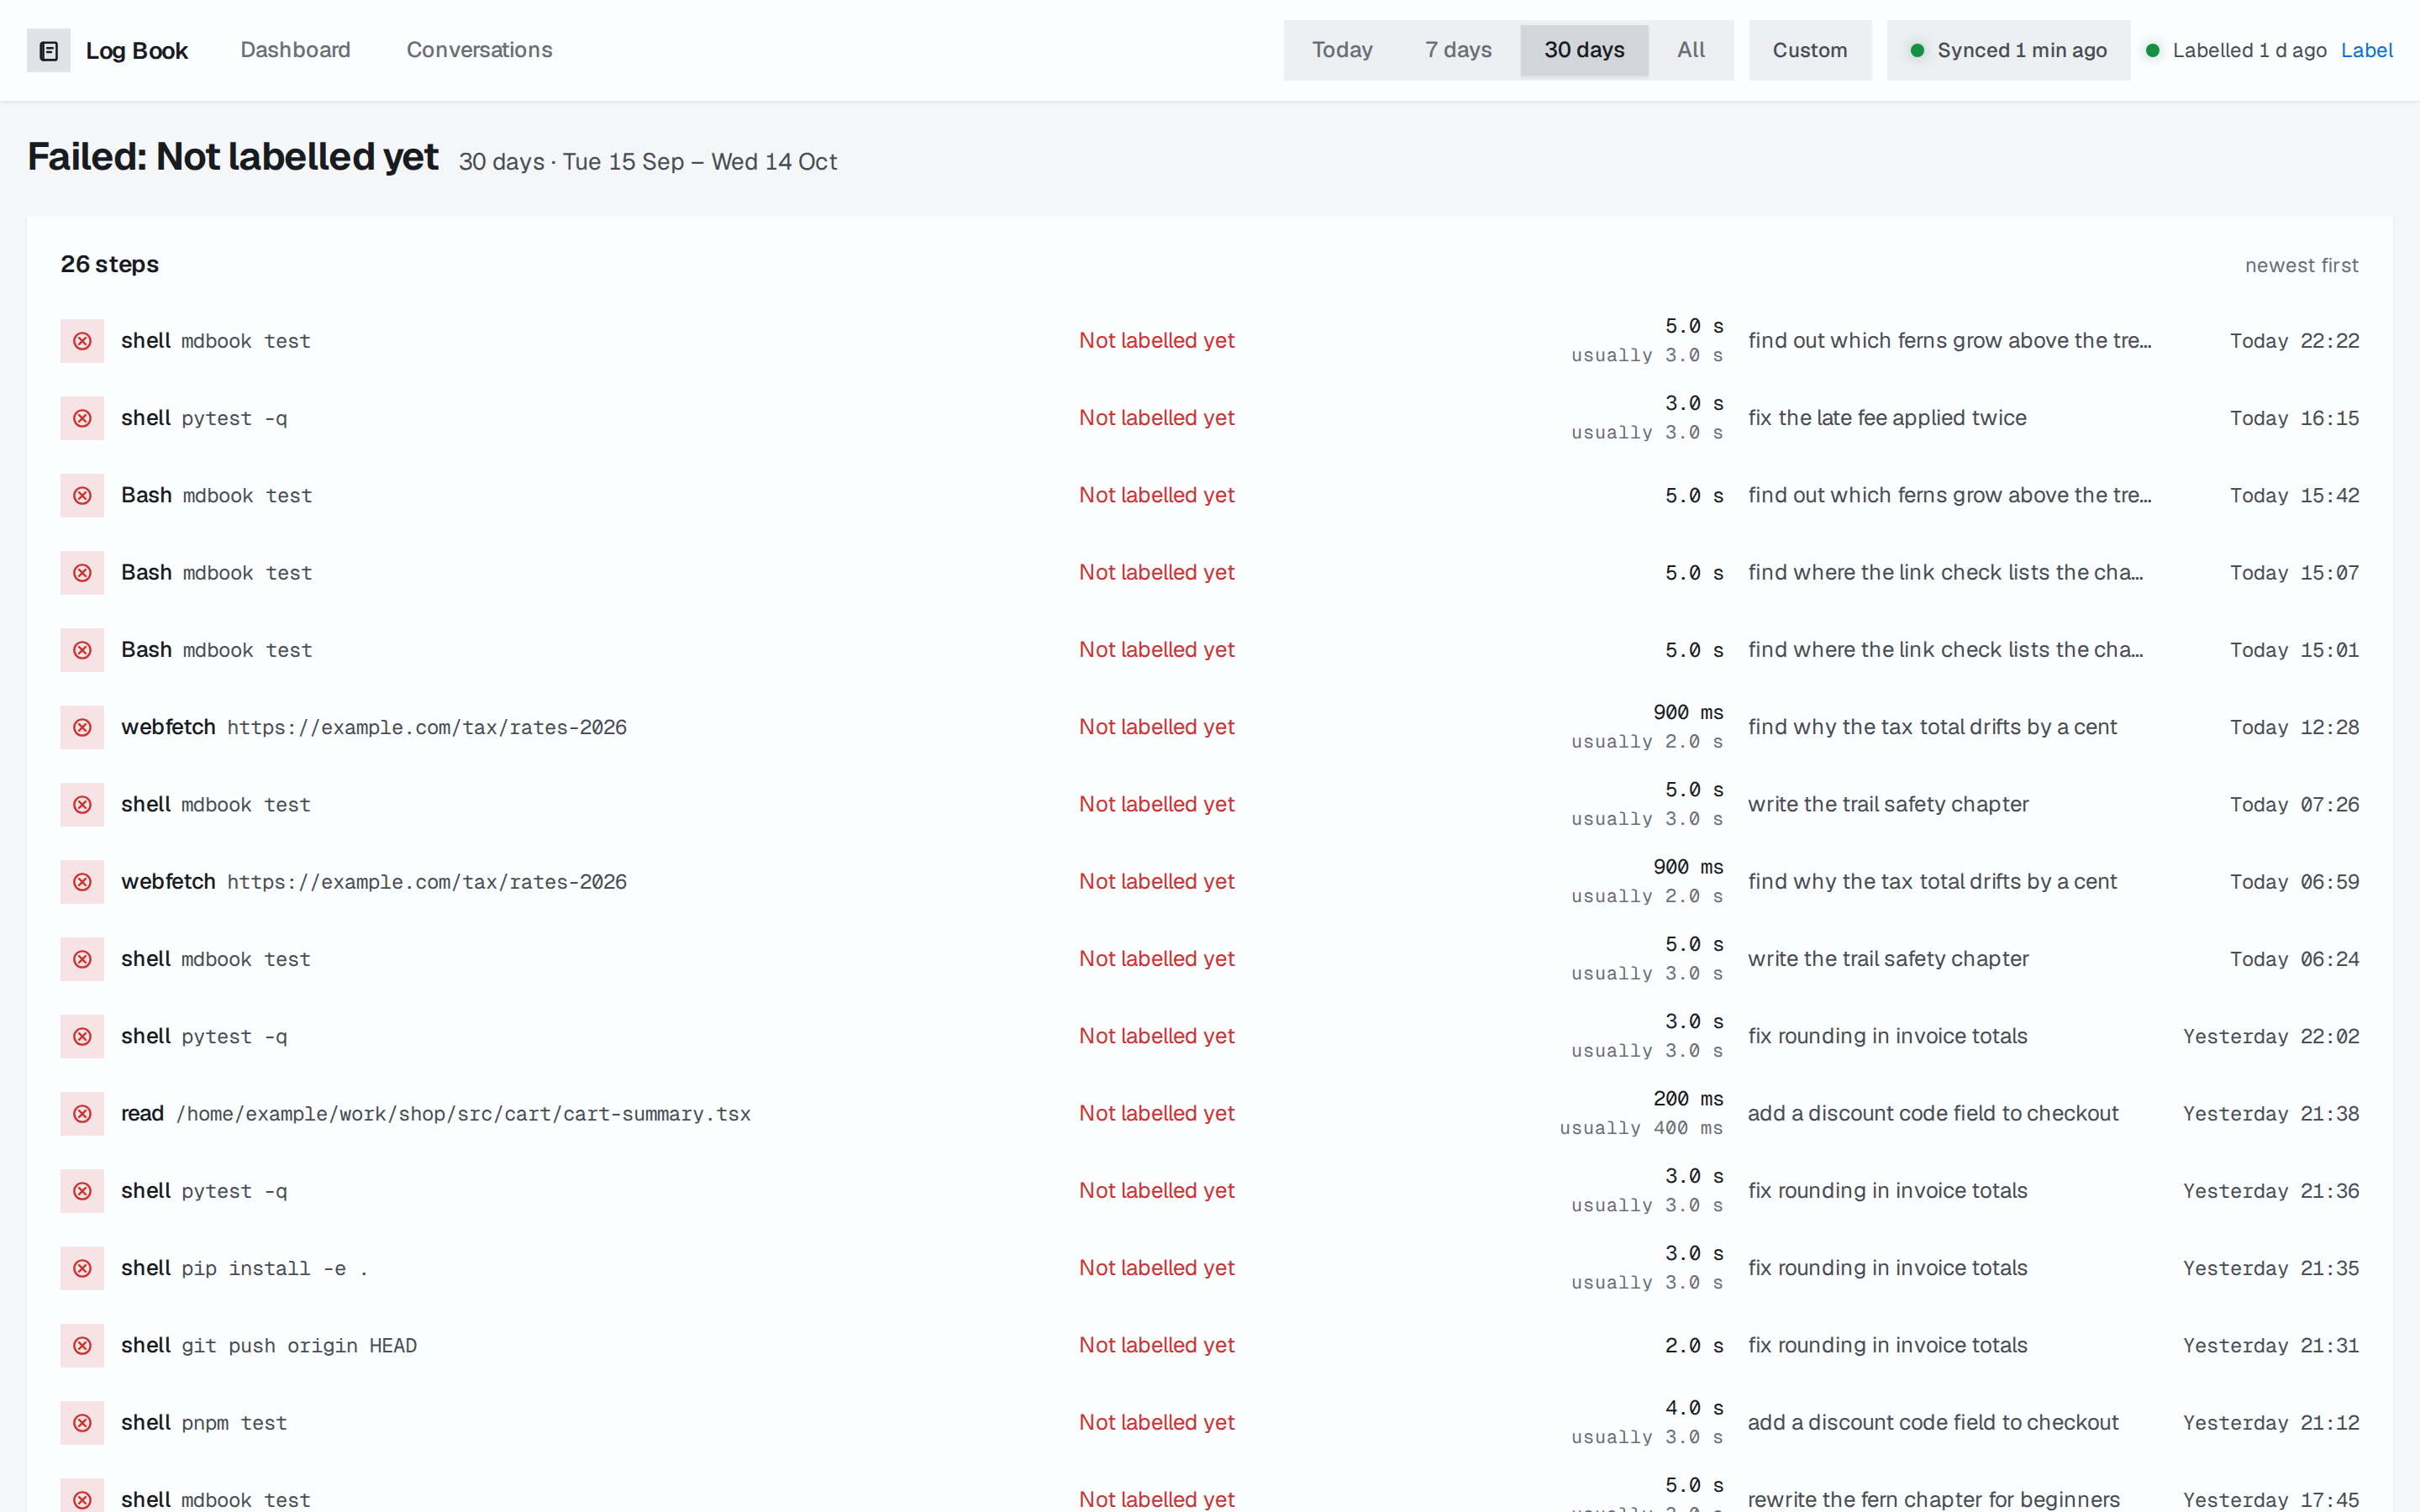This screenshot has width=2420, height=1512.
Task: Click failed icon on Bash row at 15:42
Action: pyautogui.click(x=82, y=496)
